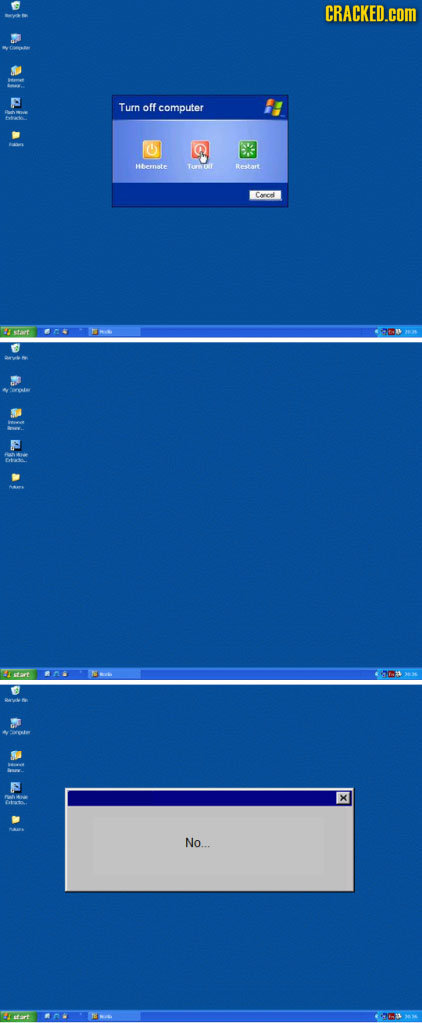Select Folders icon on the desktop without any dialog
The width and height of the screenshot is (422, 1023).
14,481
